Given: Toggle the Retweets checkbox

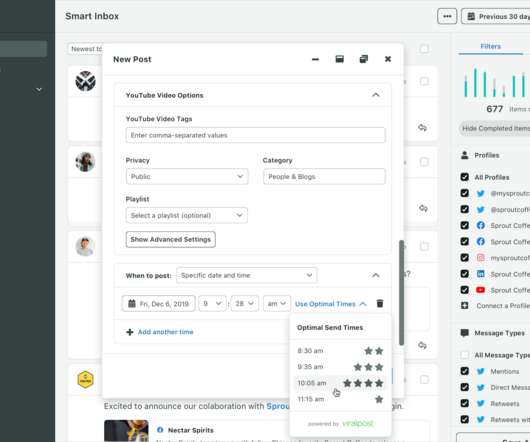Looking at the screenshot, I should tap(465, 403).
